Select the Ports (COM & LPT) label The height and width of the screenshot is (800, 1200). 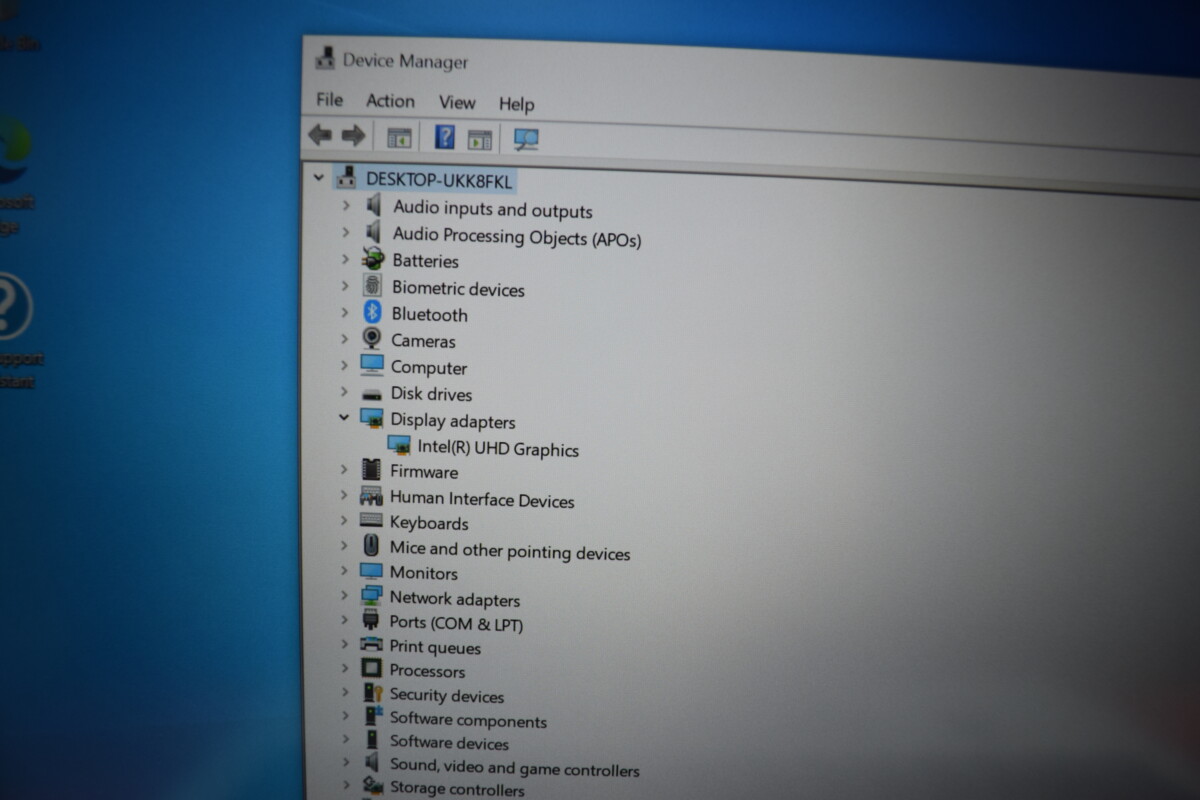pyautogui.click(x=456, y=623)
